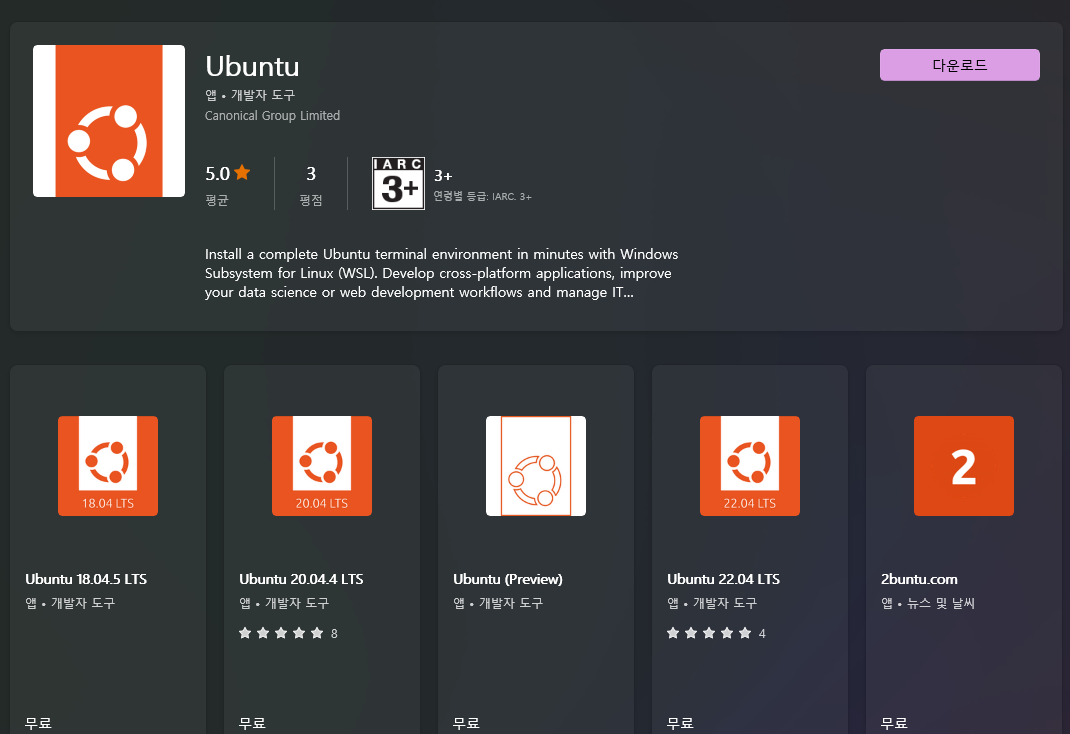The height and width of the screenshot is (734, 1070).
Task: Open Ubuntu 20.04.4 LTS title
Action: click(x=301, y=579)
